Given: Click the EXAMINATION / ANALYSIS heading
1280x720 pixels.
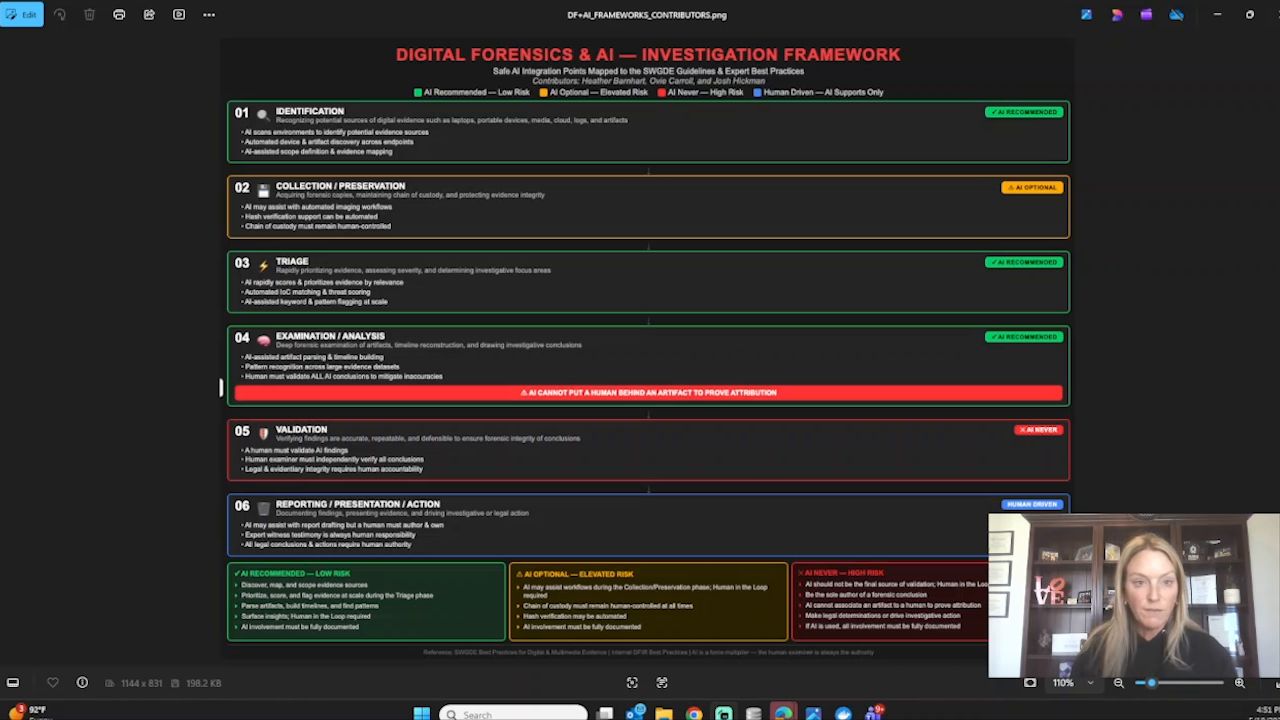Looking at the screenshot, I should [x=330, y=336].
